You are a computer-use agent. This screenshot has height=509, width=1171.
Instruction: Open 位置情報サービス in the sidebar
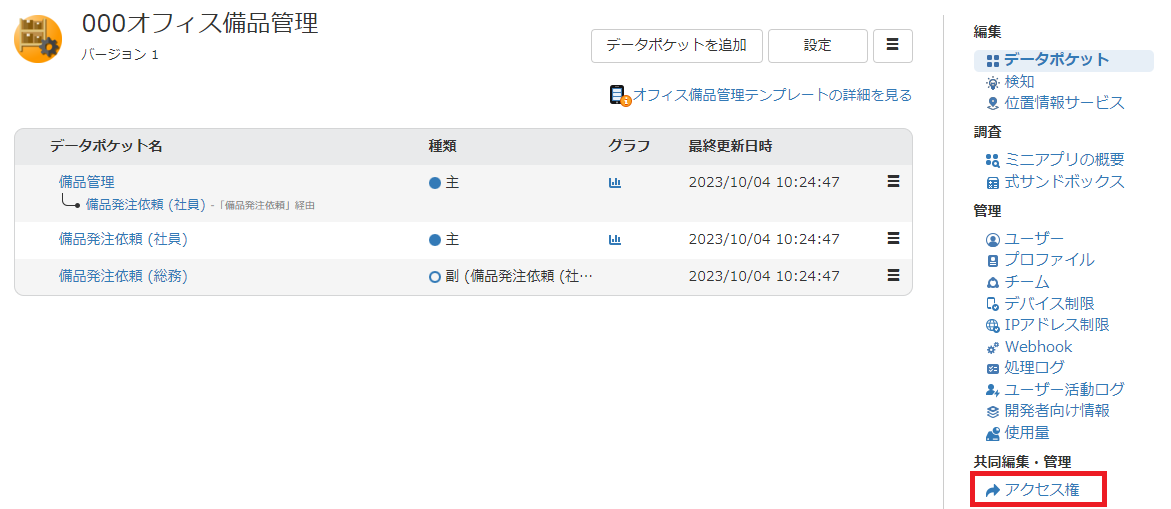1064,103
